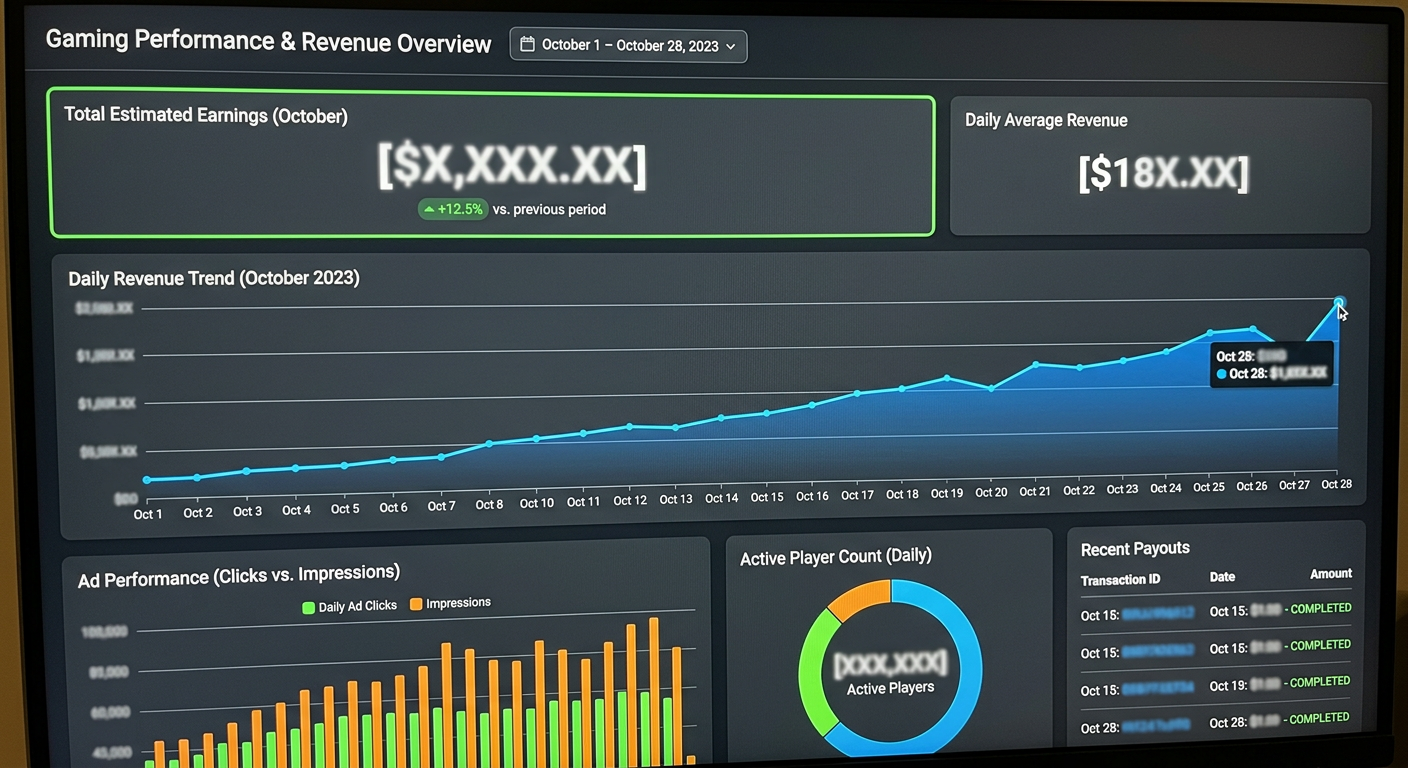The width and height of the screenshot is (1408, 768).
Task: Click the Ad Performance (Clicks vs. Impressions) title
Action: click(239, 575)
